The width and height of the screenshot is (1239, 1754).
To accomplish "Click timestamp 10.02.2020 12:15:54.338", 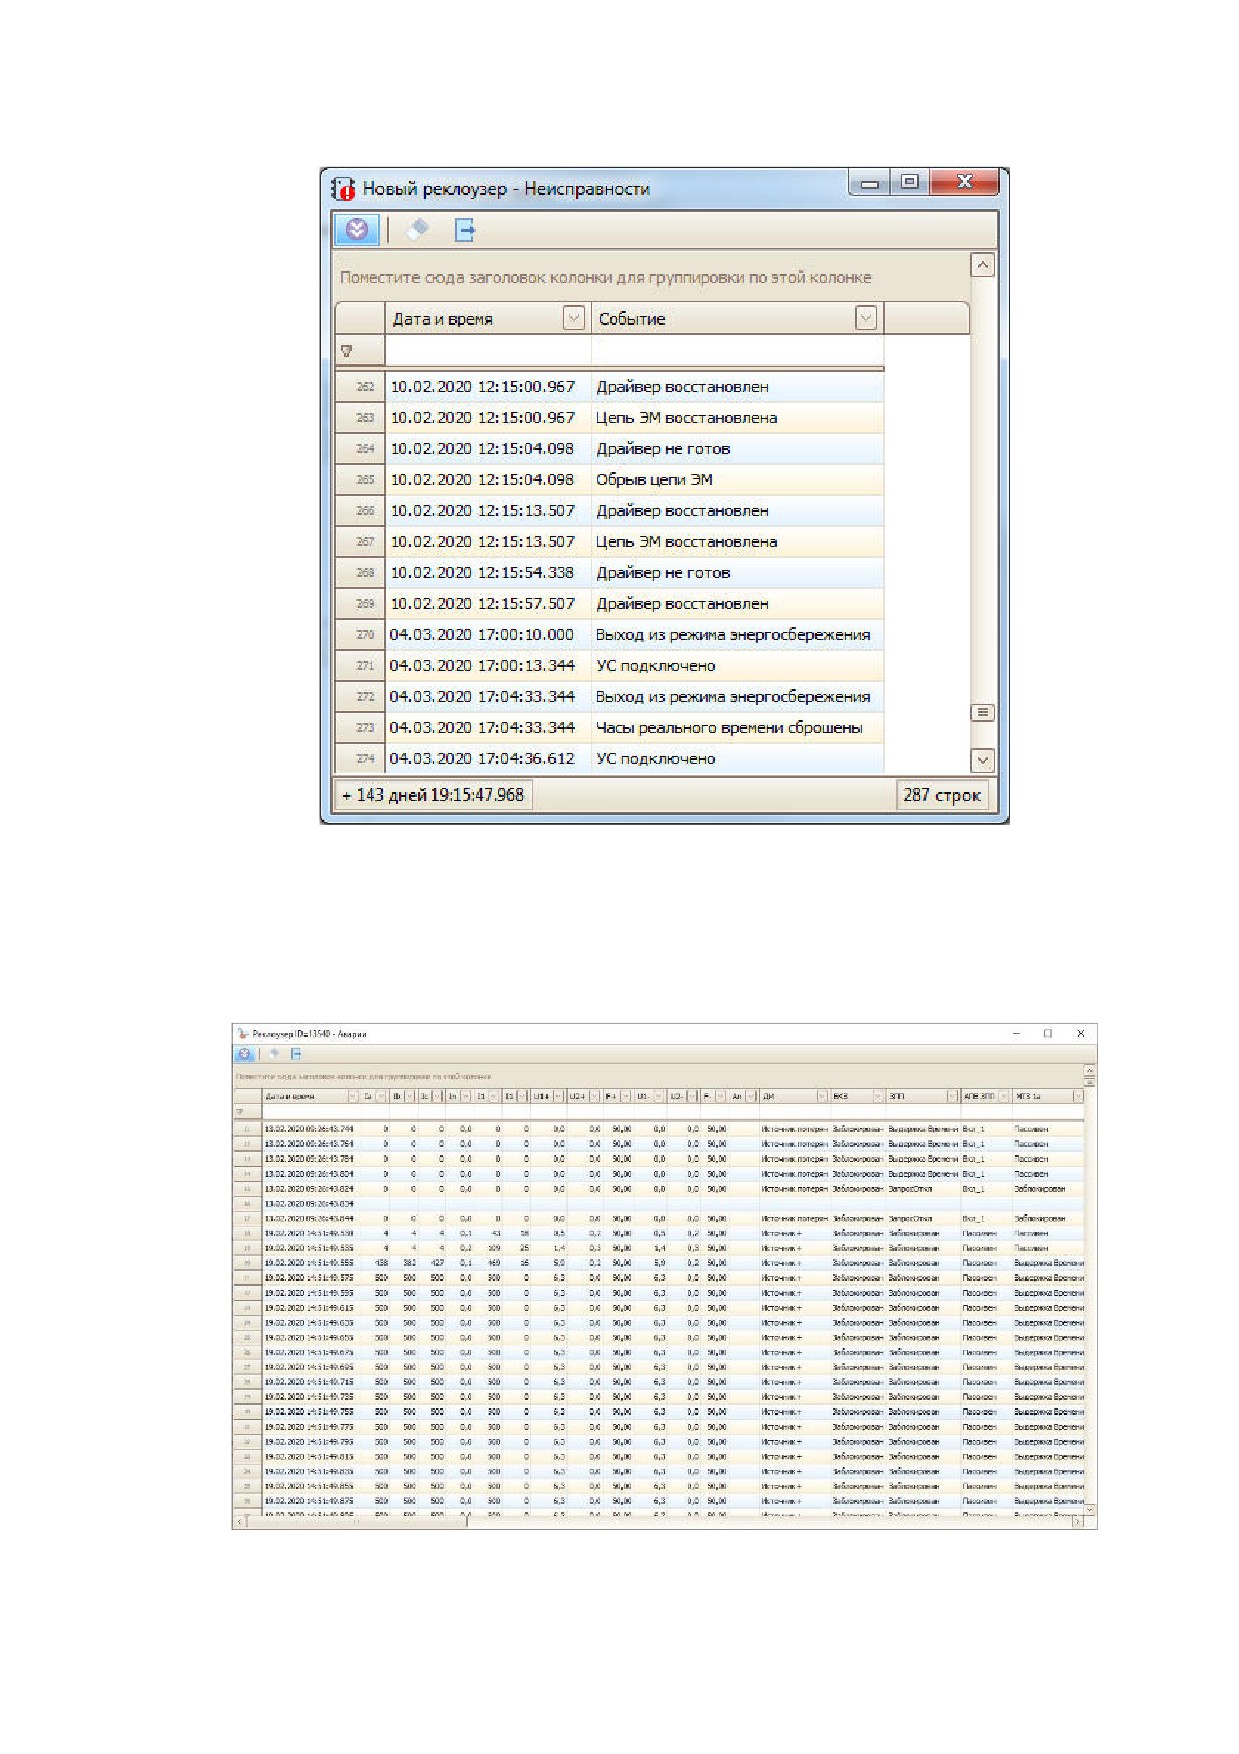I will (482, 573).
